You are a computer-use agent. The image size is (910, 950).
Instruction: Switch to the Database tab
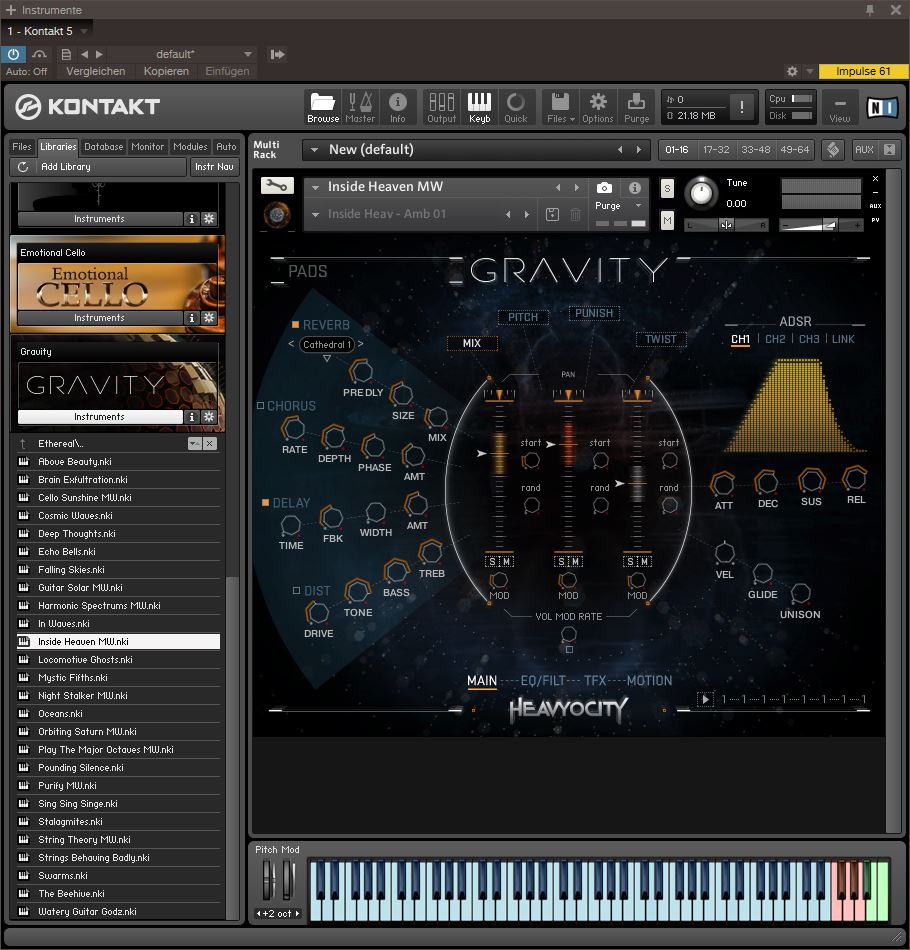[104, 147]
